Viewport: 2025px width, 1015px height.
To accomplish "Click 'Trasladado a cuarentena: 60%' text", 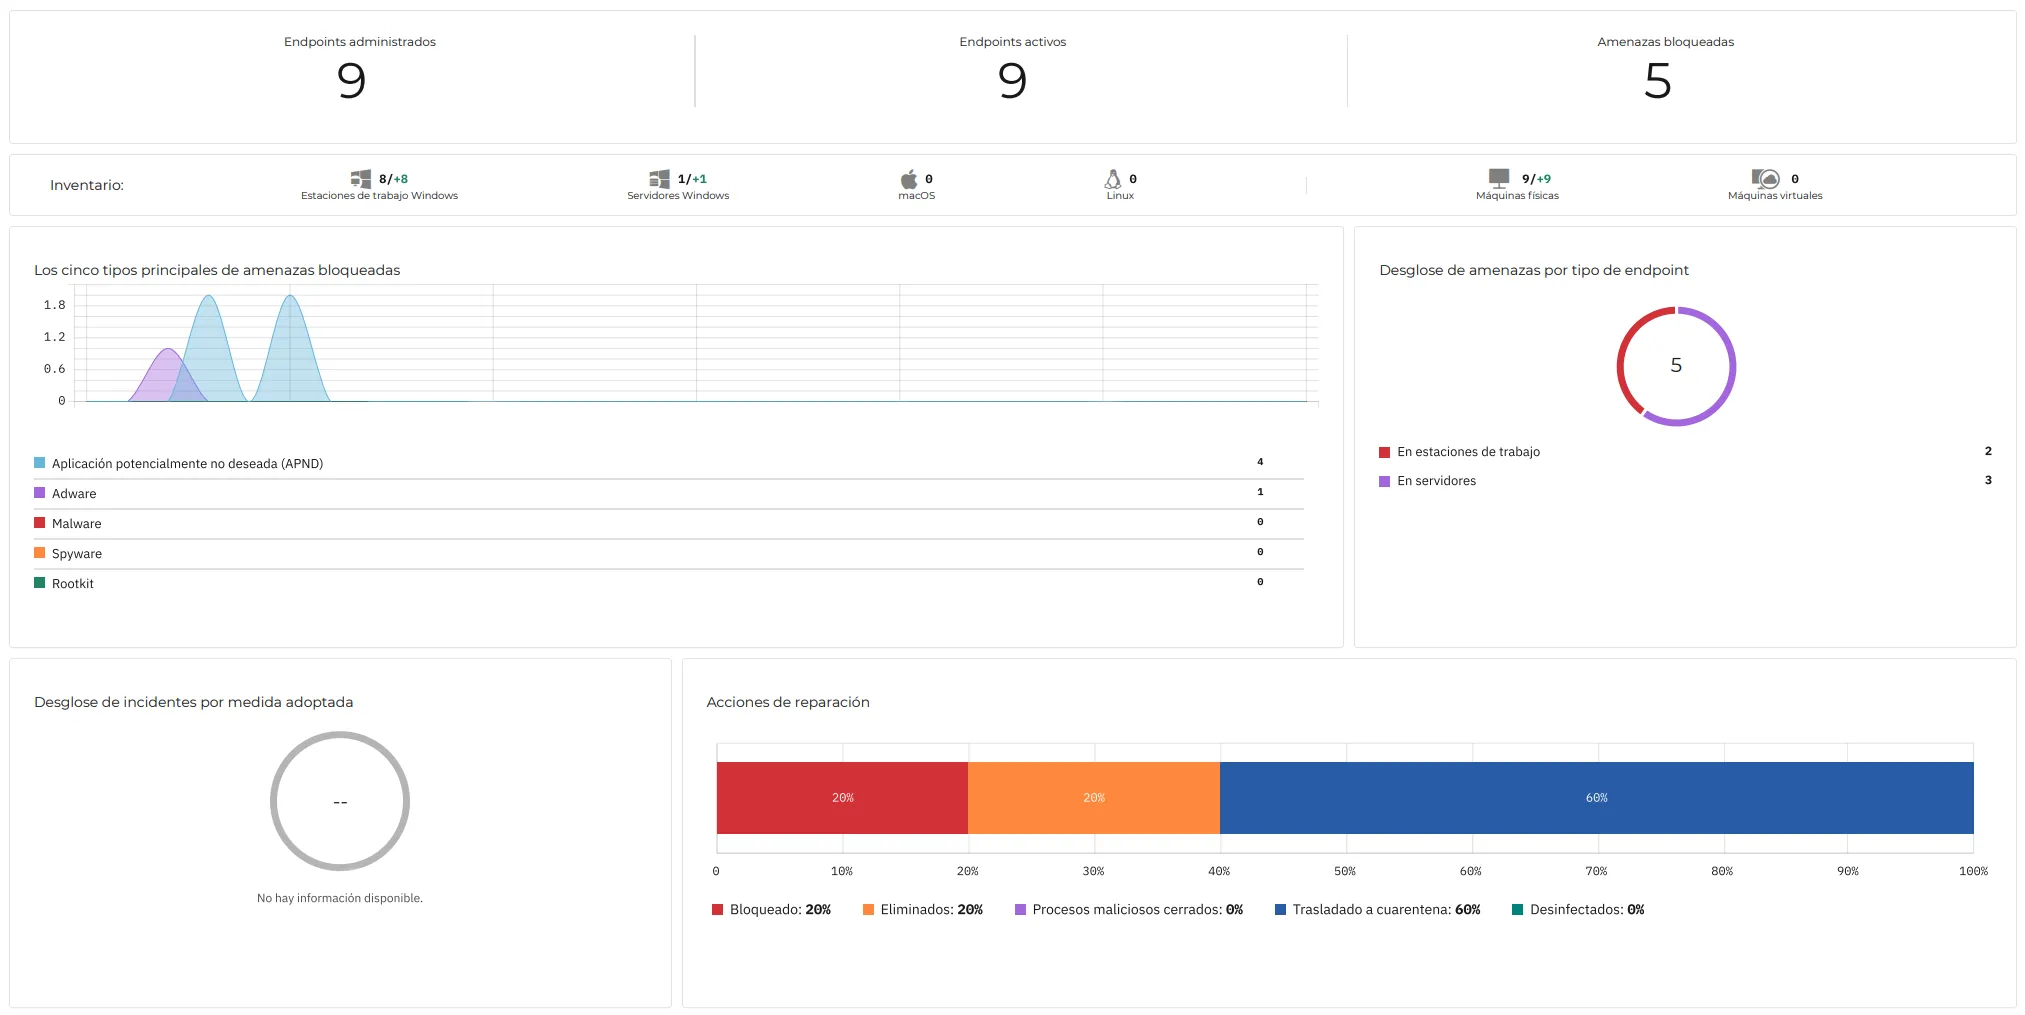I will click(x=1386, y=910).
